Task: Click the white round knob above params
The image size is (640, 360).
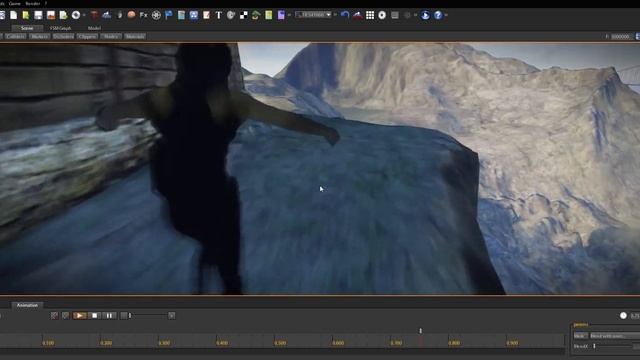Action: coord(623,316)
